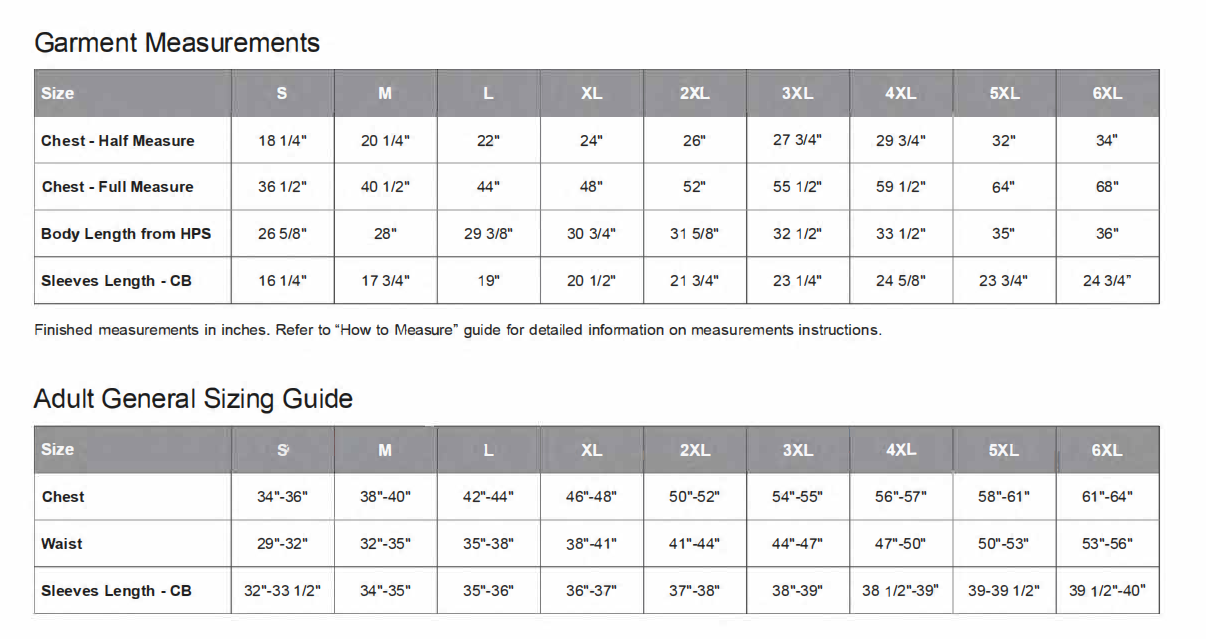Click the 59 1/2" chest full measure cell
Image resolution: width=1206 pixels, height=639 pixels.
(901, 187)
